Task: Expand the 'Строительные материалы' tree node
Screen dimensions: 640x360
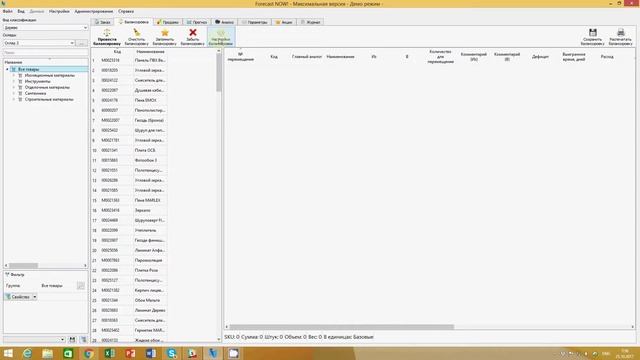Action: pos(13,99)
